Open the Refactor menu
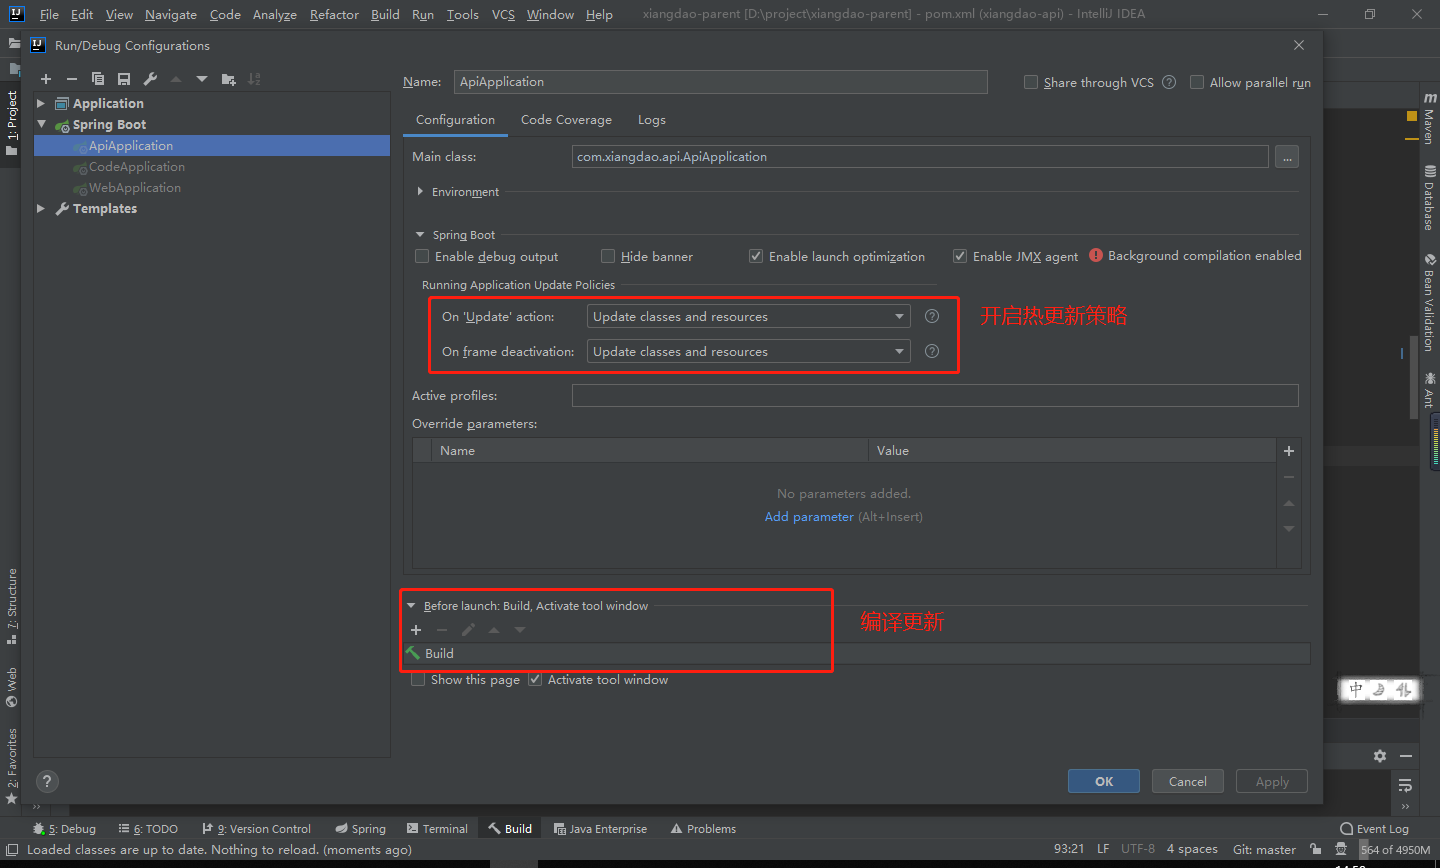Image resolution: width=1440 pixels, height=868 pixels. pos(334,15)
